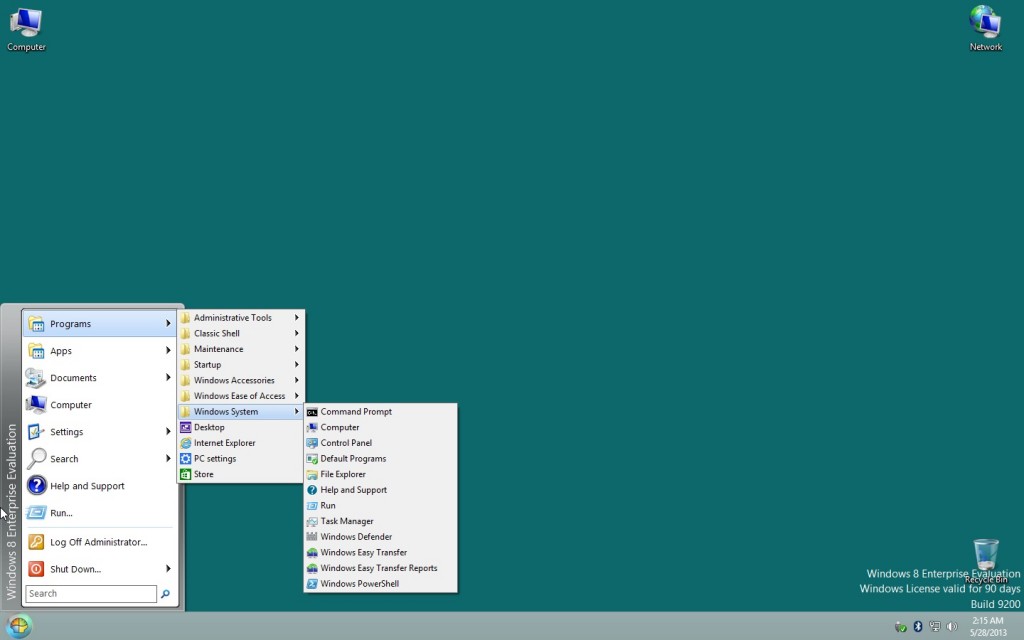Click the File Explorer folder icon
The image size is (1024, 640).
pyautogui.click(x=312, y=474)
